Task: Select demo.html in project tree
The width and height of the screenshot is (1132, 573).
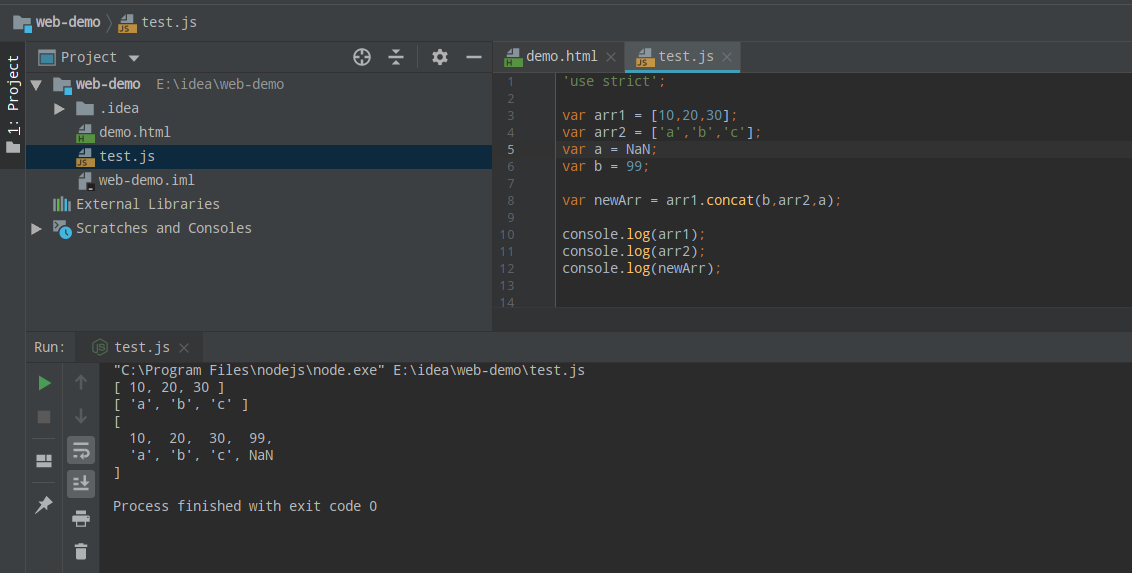Action: click(135, 132)
